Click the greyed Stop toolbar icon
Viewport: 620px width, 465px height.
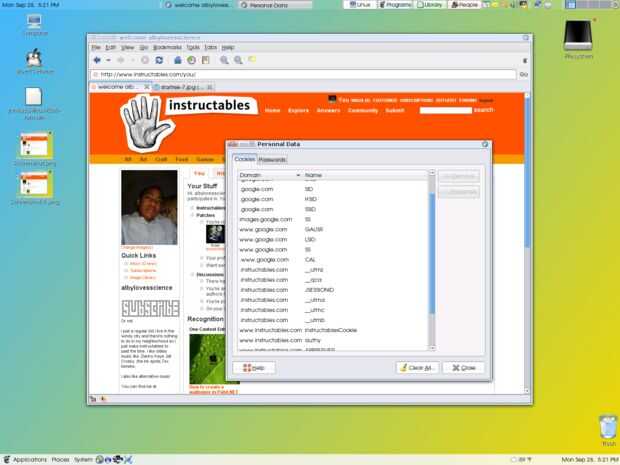(145, 60)
